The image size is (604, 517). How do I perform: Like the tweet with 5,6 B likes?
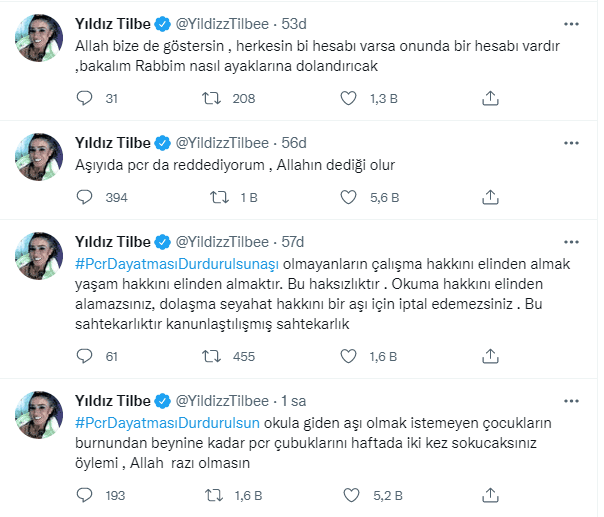tap(349, 197)
